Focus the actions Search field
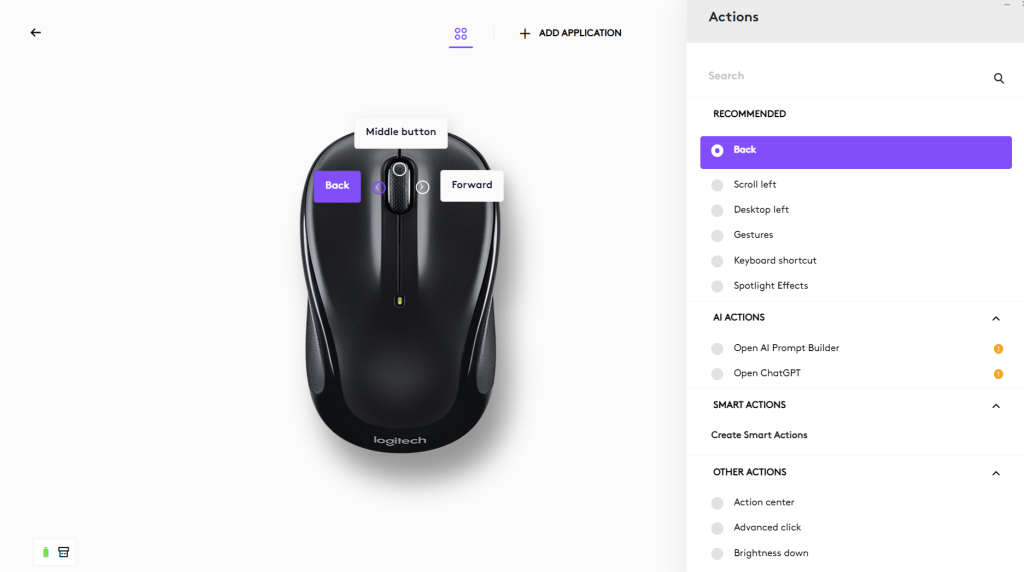The image size is (1024, 572). pyautogui.click(x=846, y=76)
